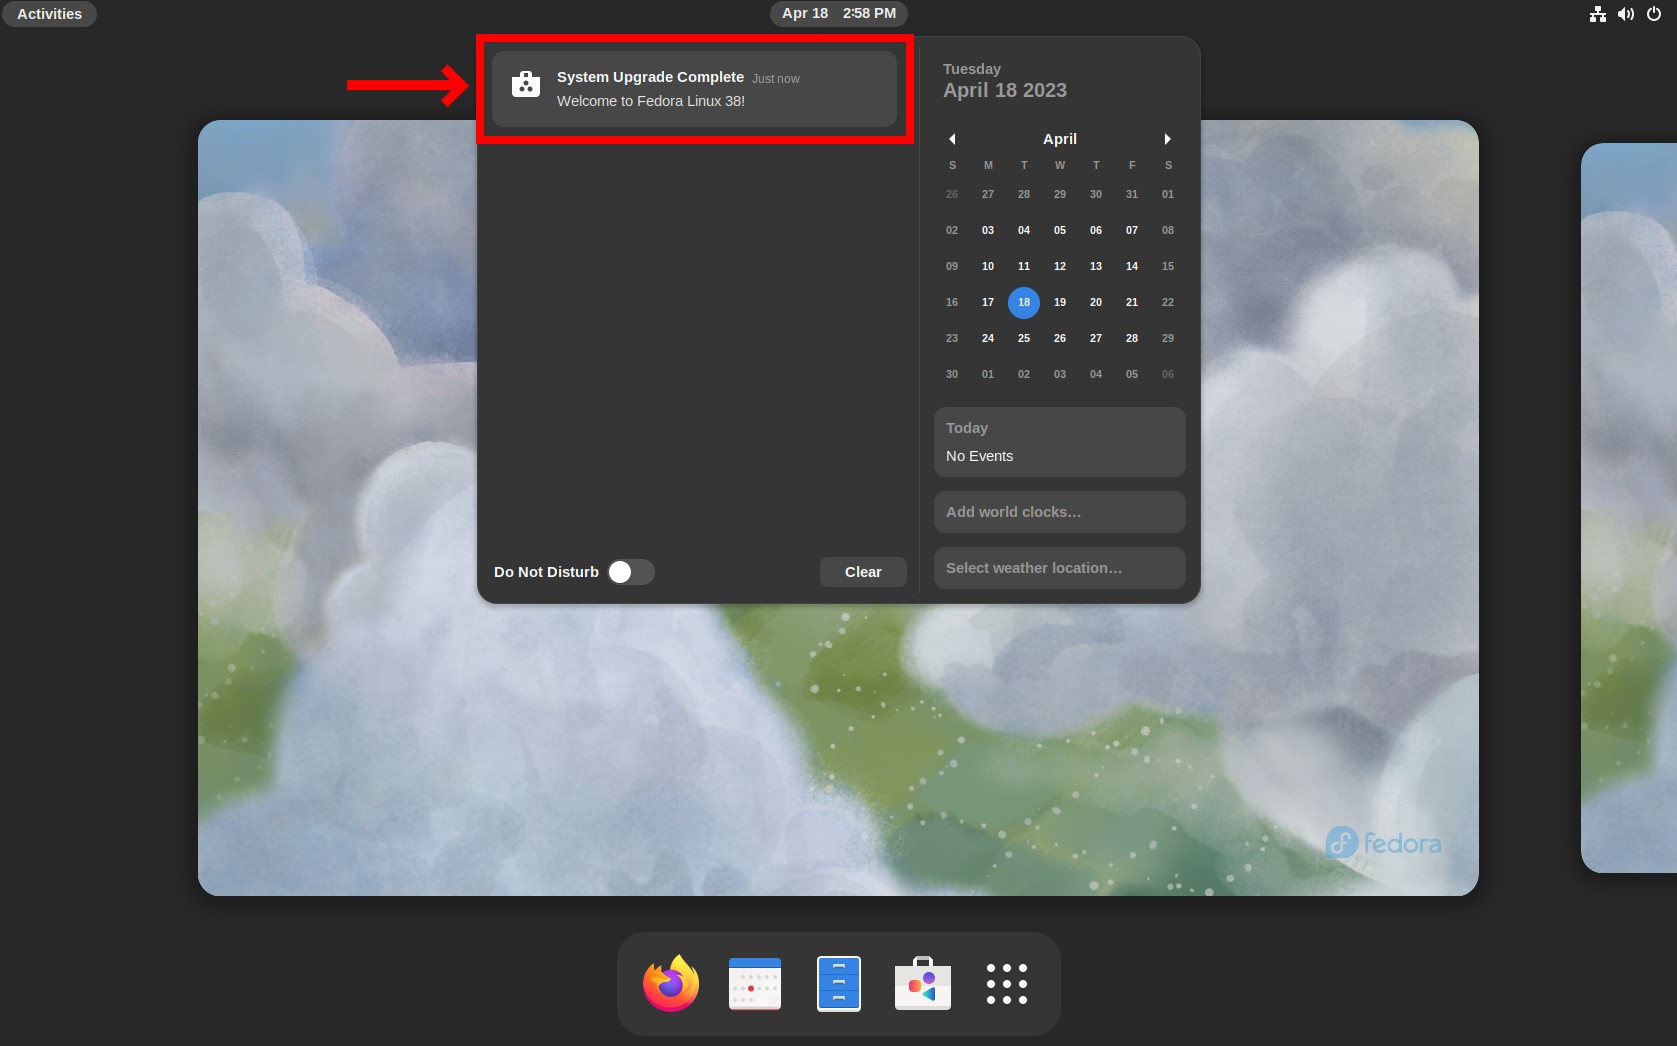
Task: Select April 28 in the calendar
Action: click(x=1132, y=338)
